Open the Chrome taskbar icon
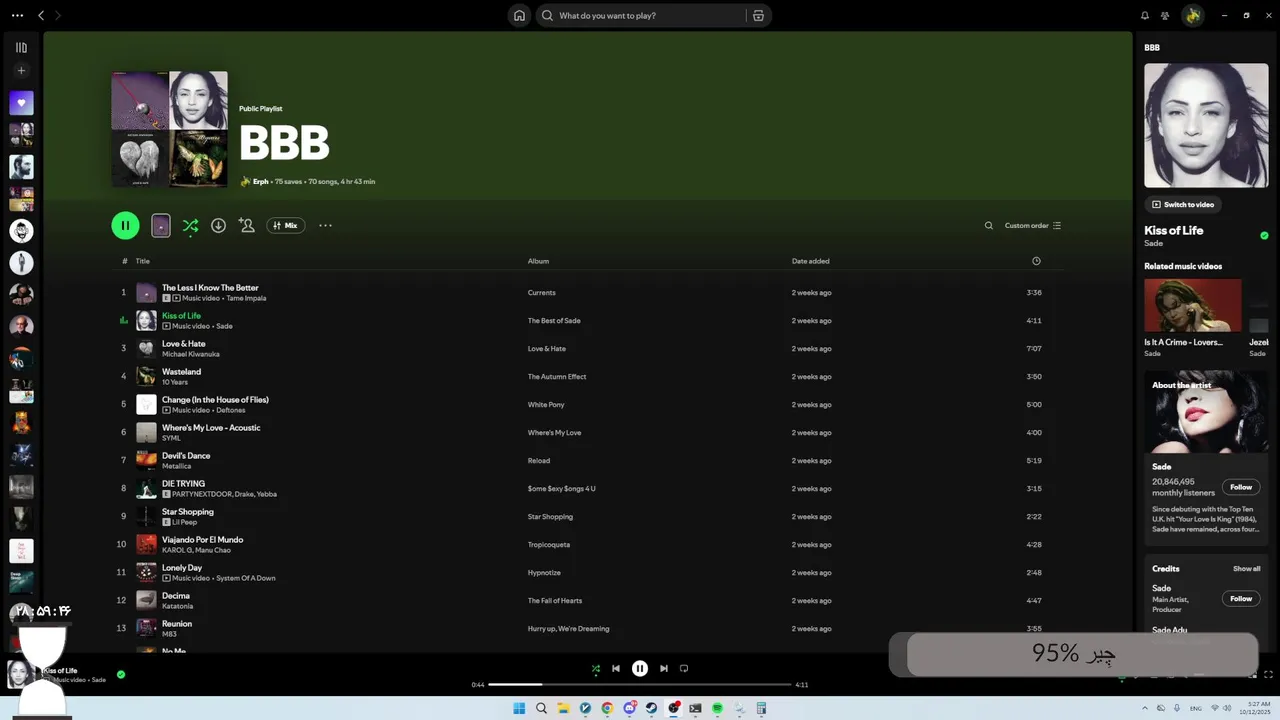This screenshot has width=1280, height=720. click(x=607, y=708)
